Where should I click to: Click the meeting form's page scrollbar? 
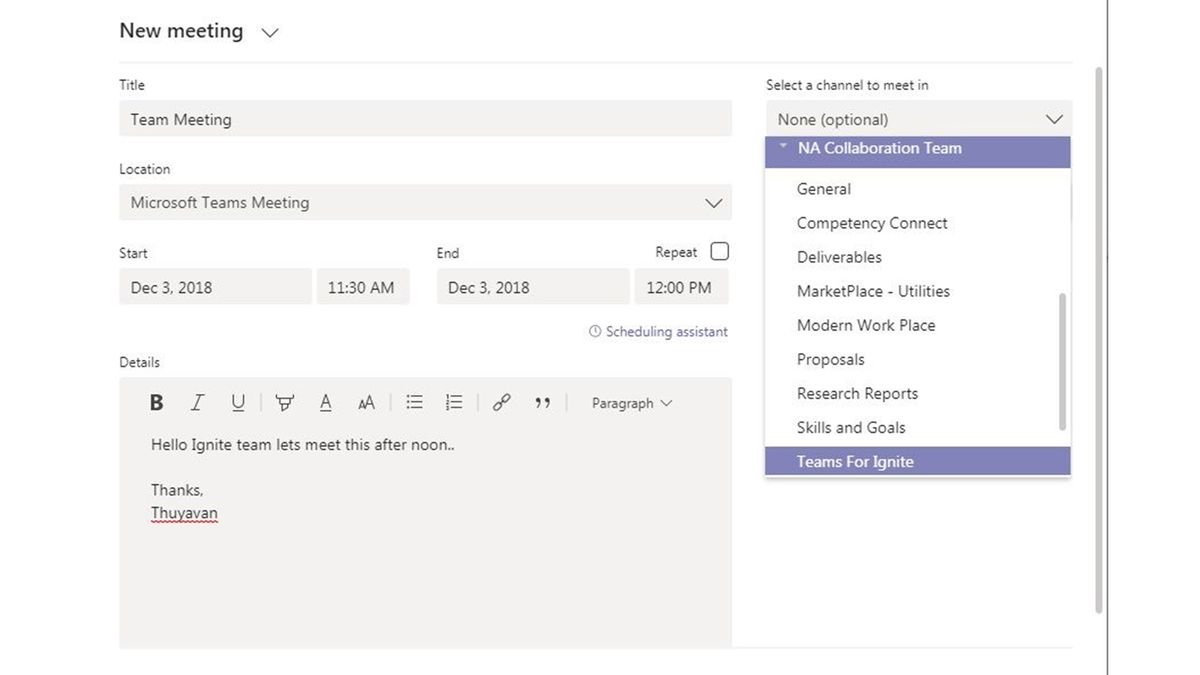(1100, 340)
